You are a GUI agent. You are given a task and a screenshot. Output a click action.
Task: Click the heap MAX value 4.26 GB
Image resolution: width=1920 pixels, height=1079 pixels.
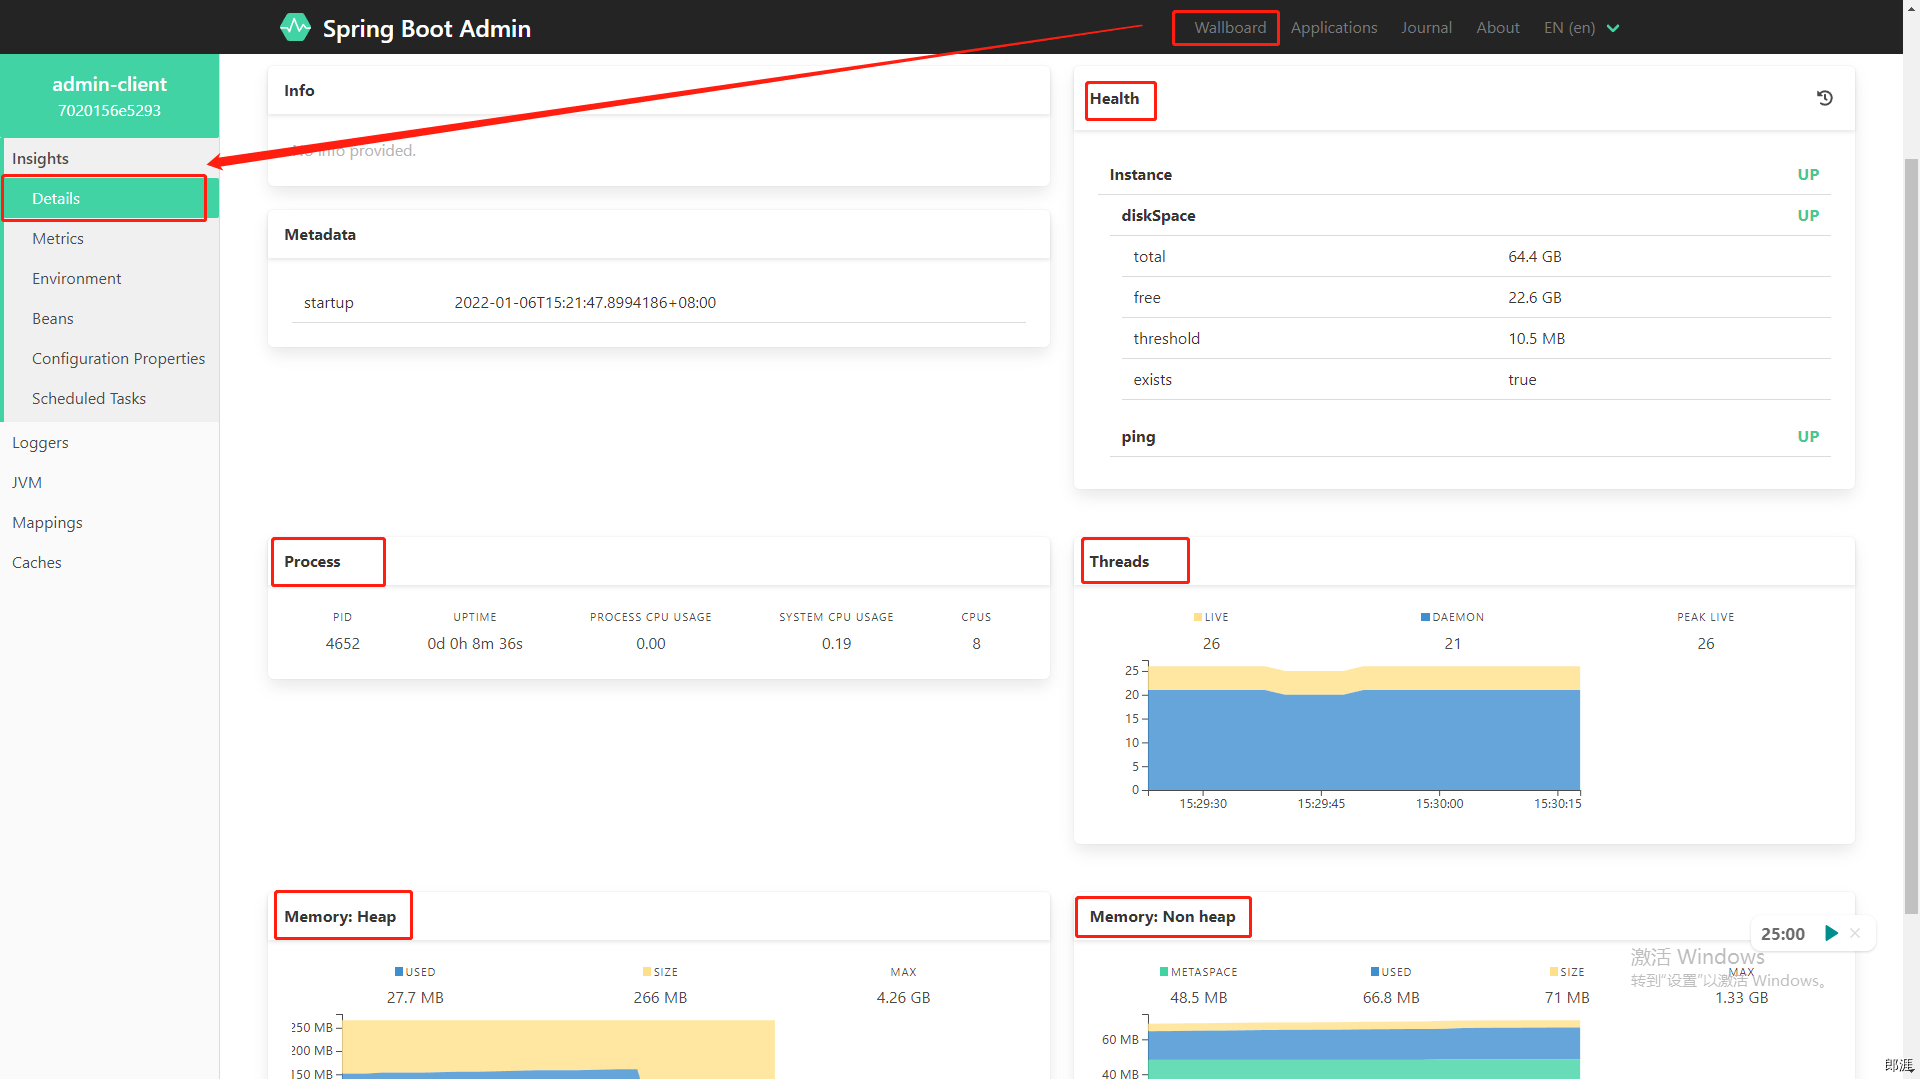[903, 997]
